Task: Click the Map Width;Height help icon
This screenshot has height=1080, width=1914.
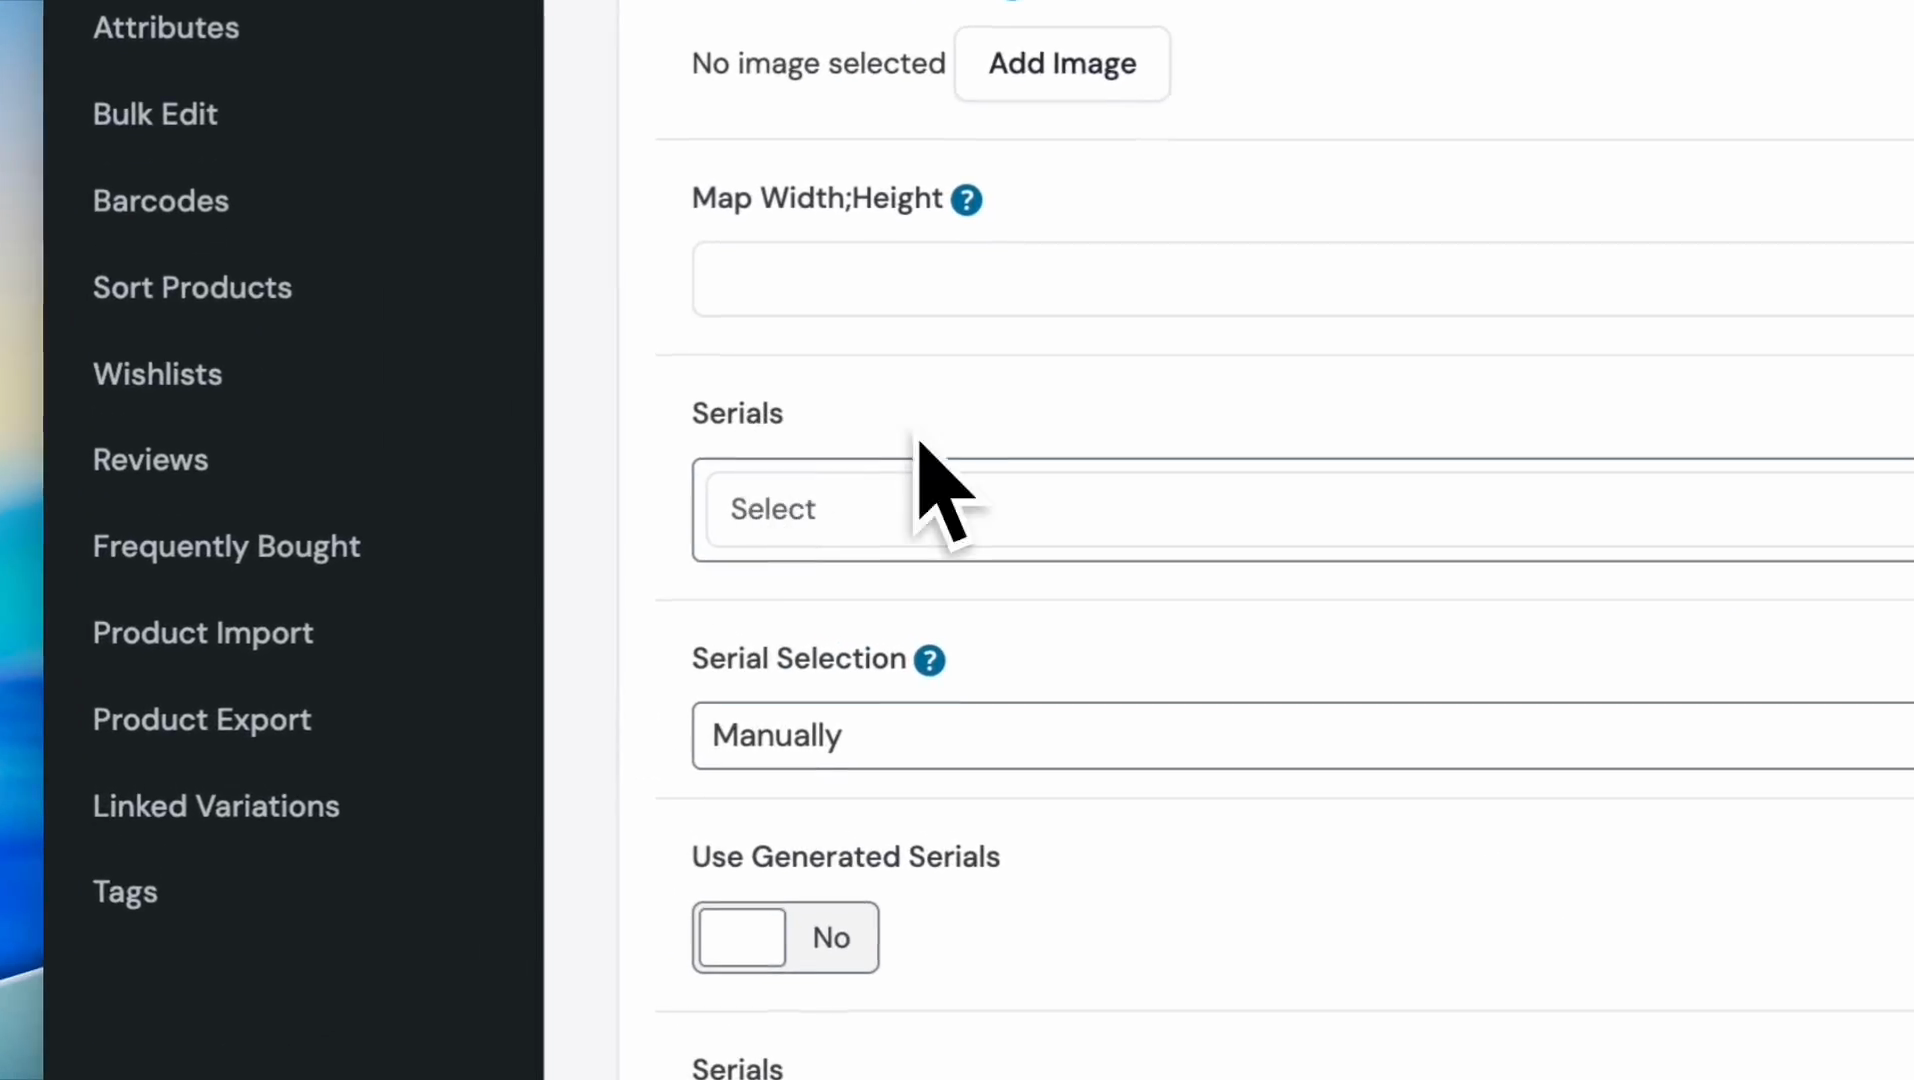Action: pos(966,200)
